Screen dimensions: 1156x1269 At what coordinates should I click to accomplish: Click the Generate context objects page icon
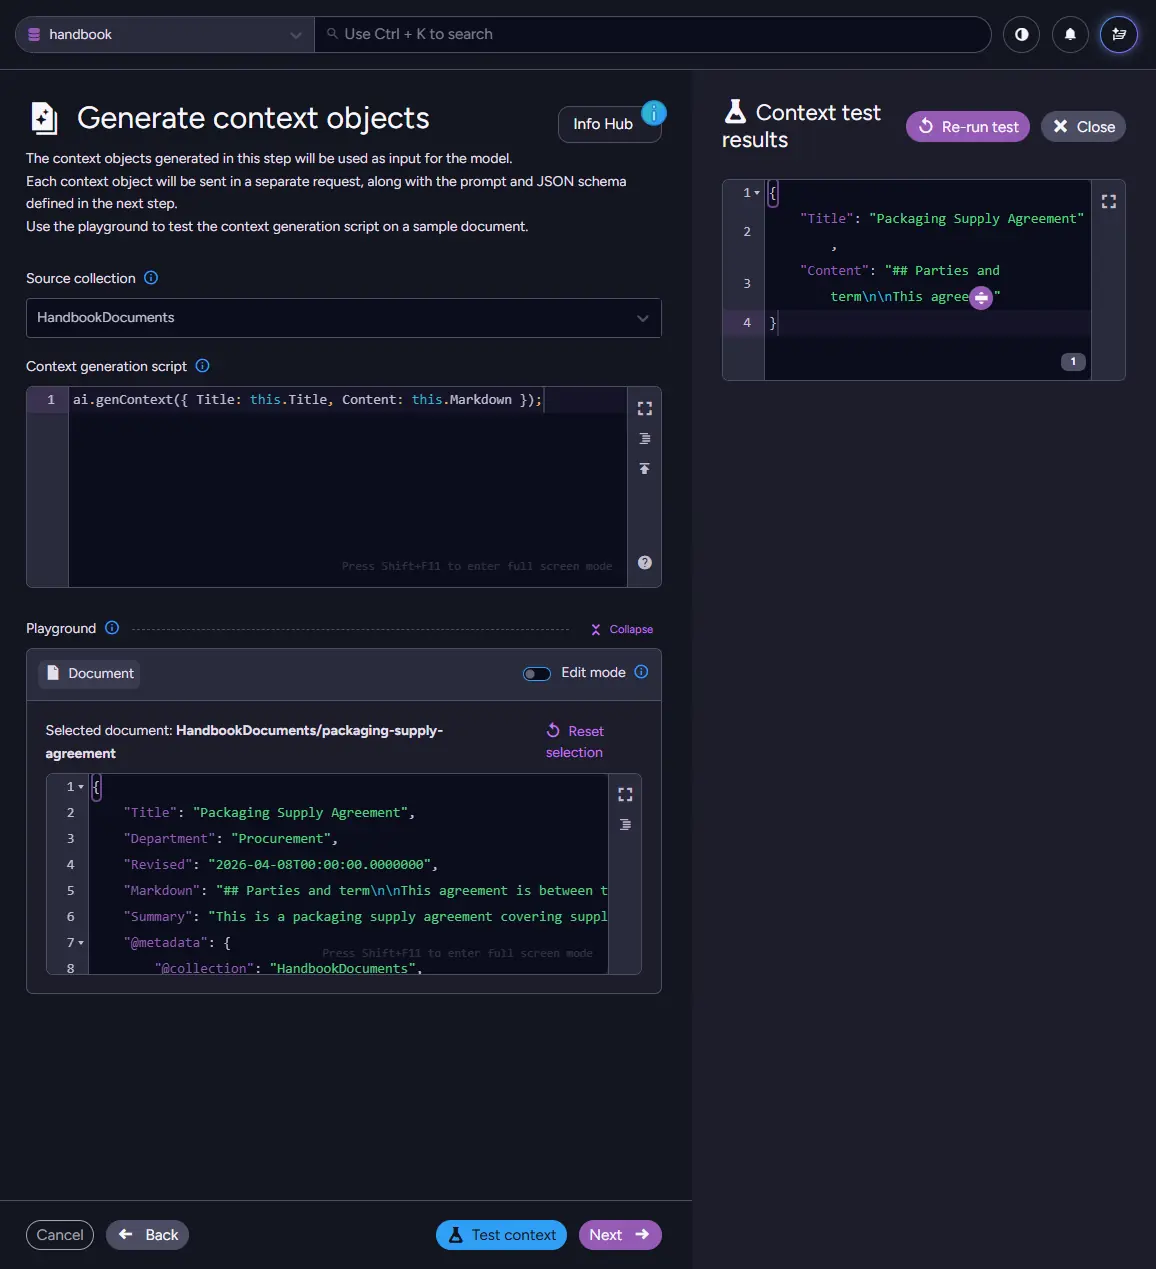point(44,118)
